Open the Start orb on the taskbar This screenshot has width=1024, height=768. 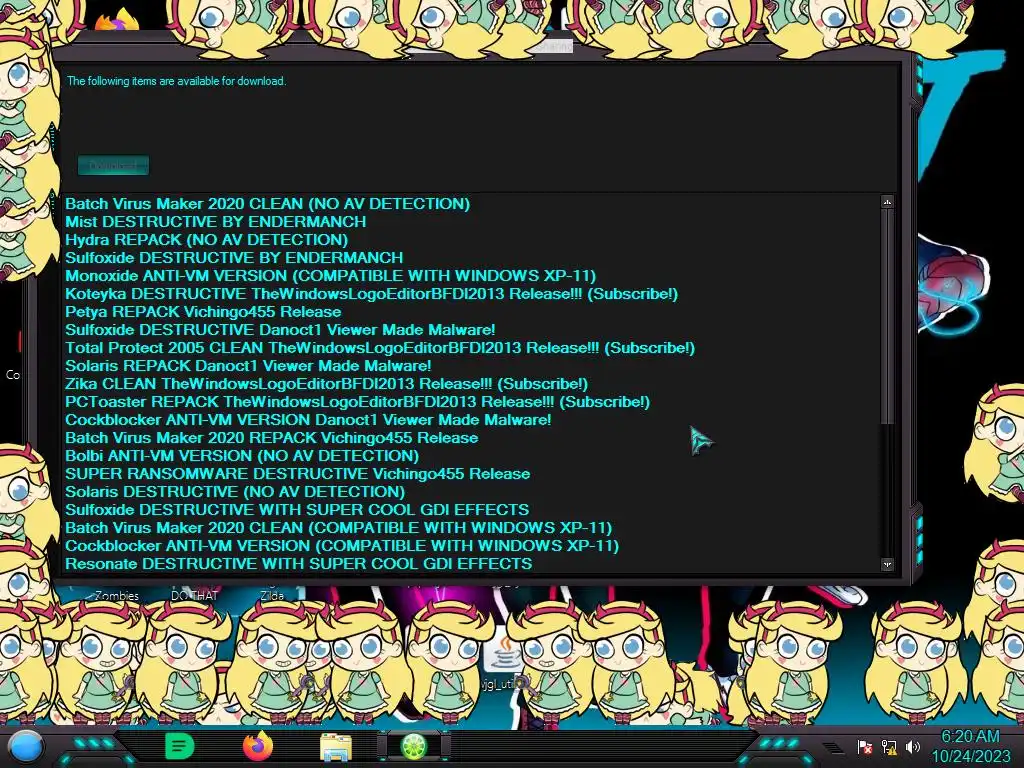pos(25,747)
